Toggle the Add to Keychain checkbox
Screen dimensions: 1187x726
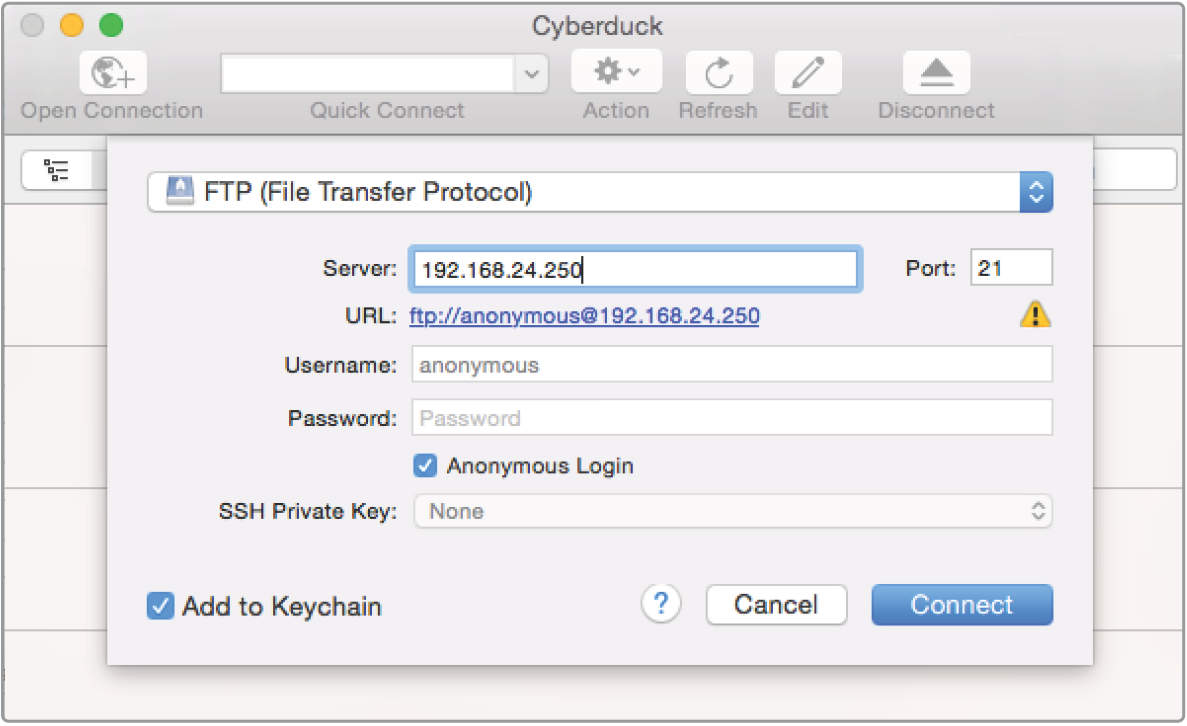pyautogui.click(x=160, y=606)
